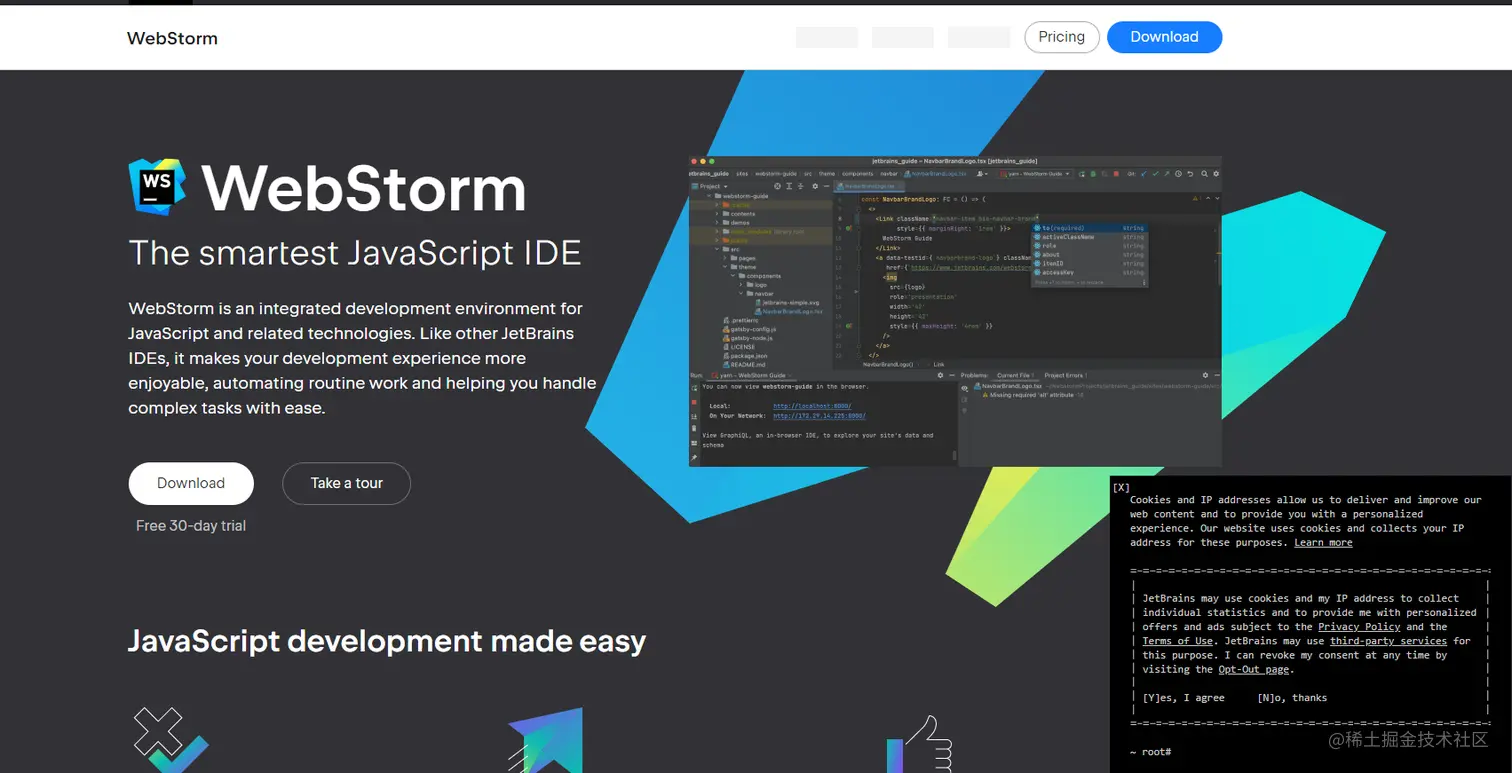Choose [N]o, thanks in cookie popup
The height and width of the screenshot is (773, 1512).
click(x=1292, y=698)
